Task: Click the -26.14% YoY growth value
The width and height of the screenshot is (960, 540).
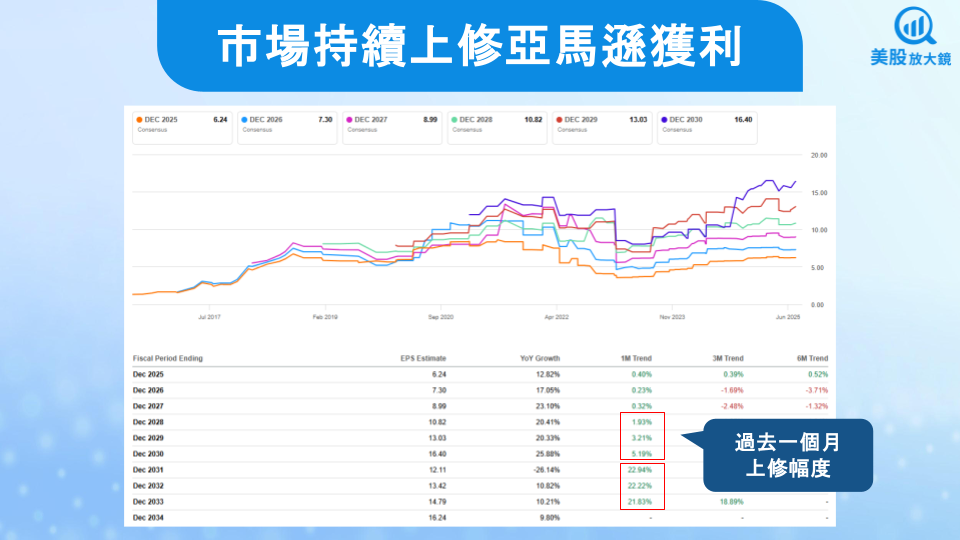Action: [547, 470]
